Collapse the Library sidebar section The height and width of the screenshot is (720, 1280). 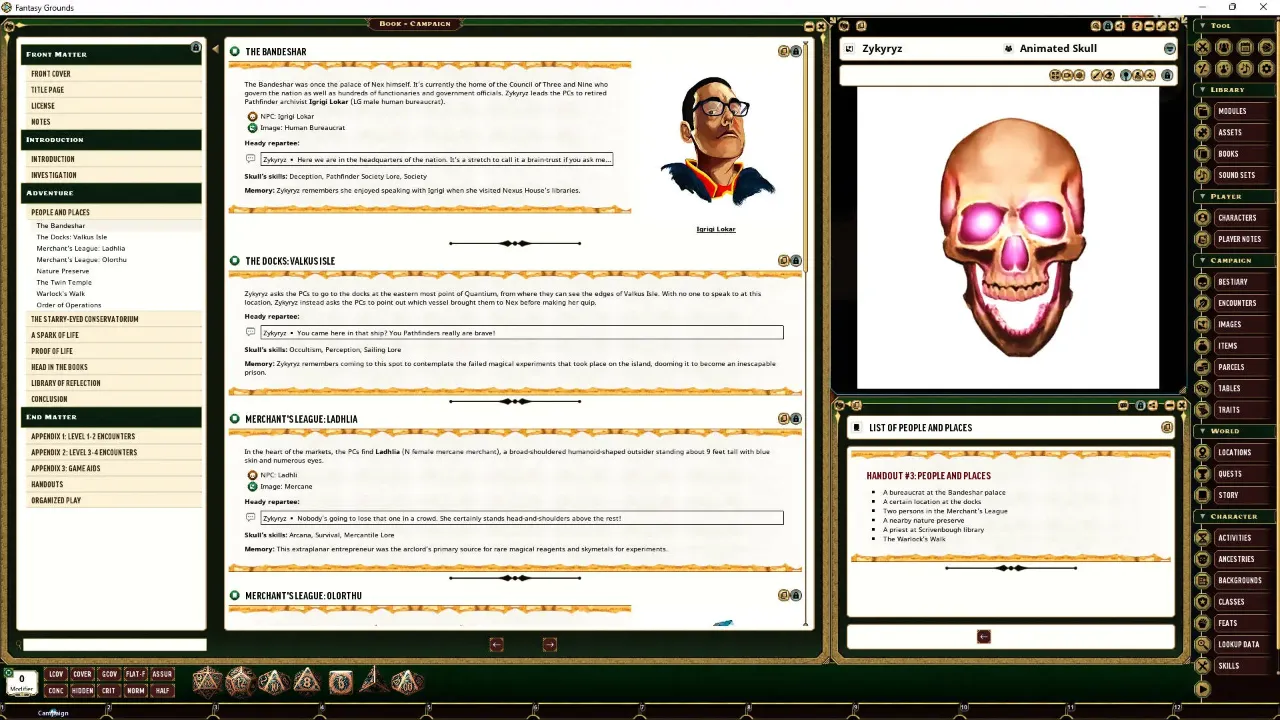1202,89
